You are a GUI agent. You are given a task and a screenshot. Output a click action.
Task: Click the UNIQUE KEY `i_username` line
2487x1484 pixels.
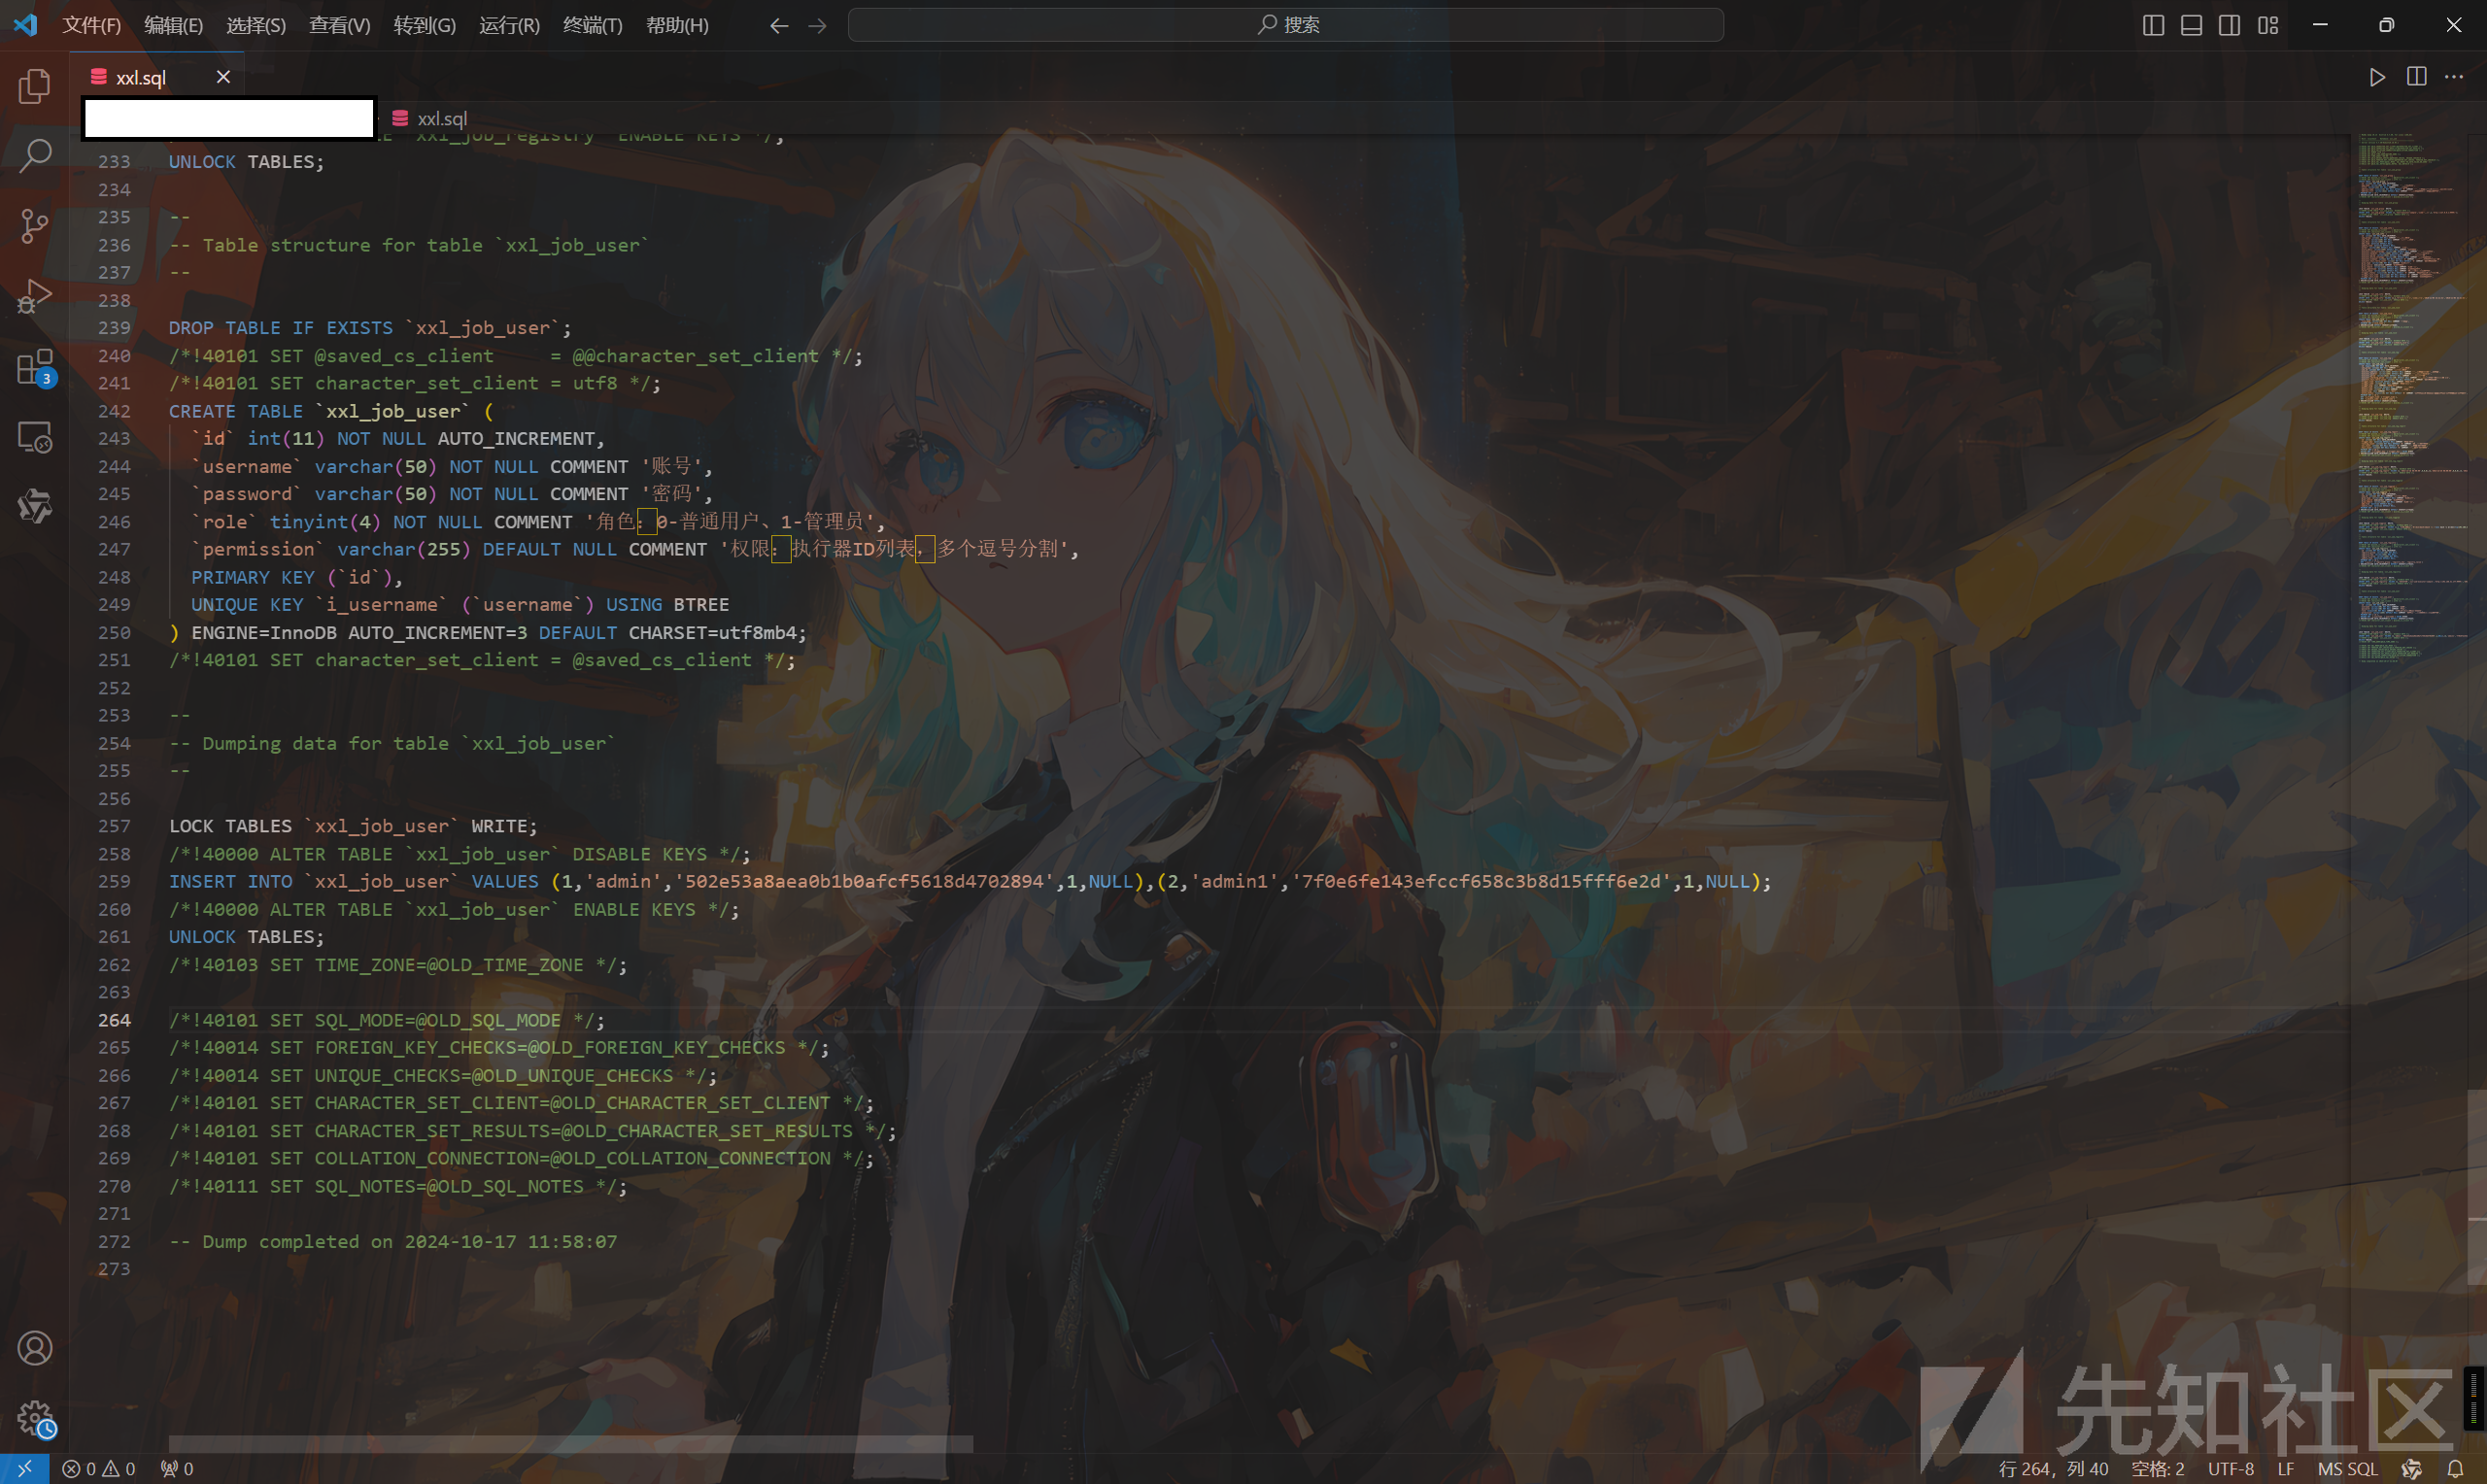[460, 605]
